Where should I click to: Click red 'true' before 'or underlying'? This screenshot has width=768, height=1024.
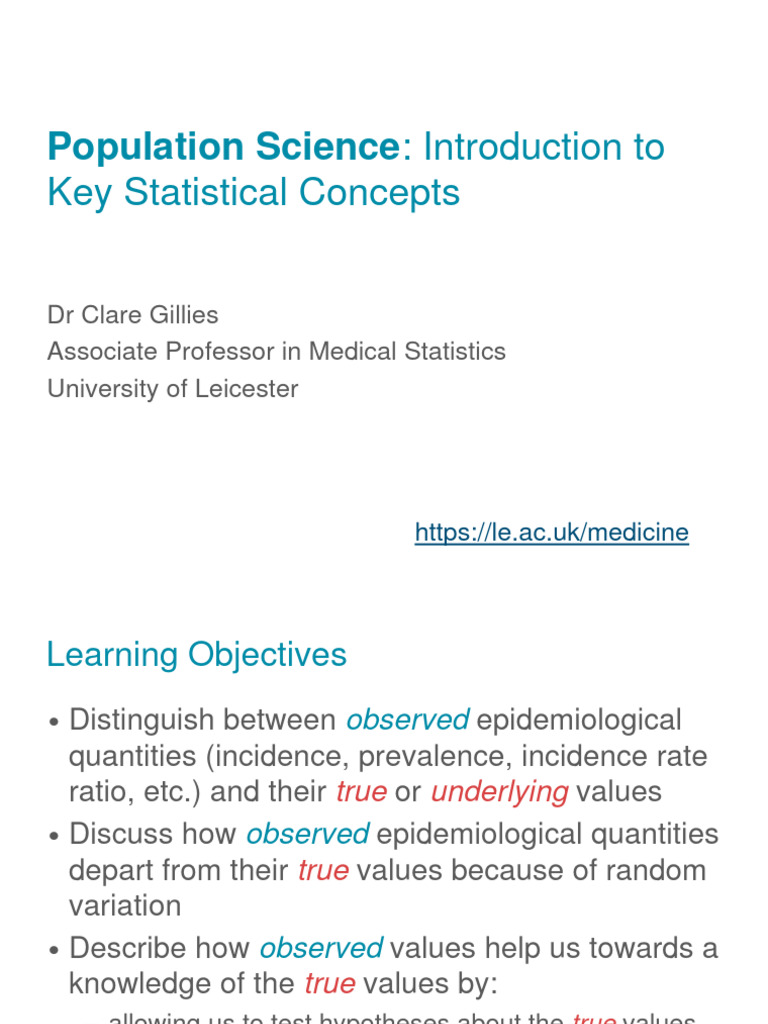[x=361, y=792]
